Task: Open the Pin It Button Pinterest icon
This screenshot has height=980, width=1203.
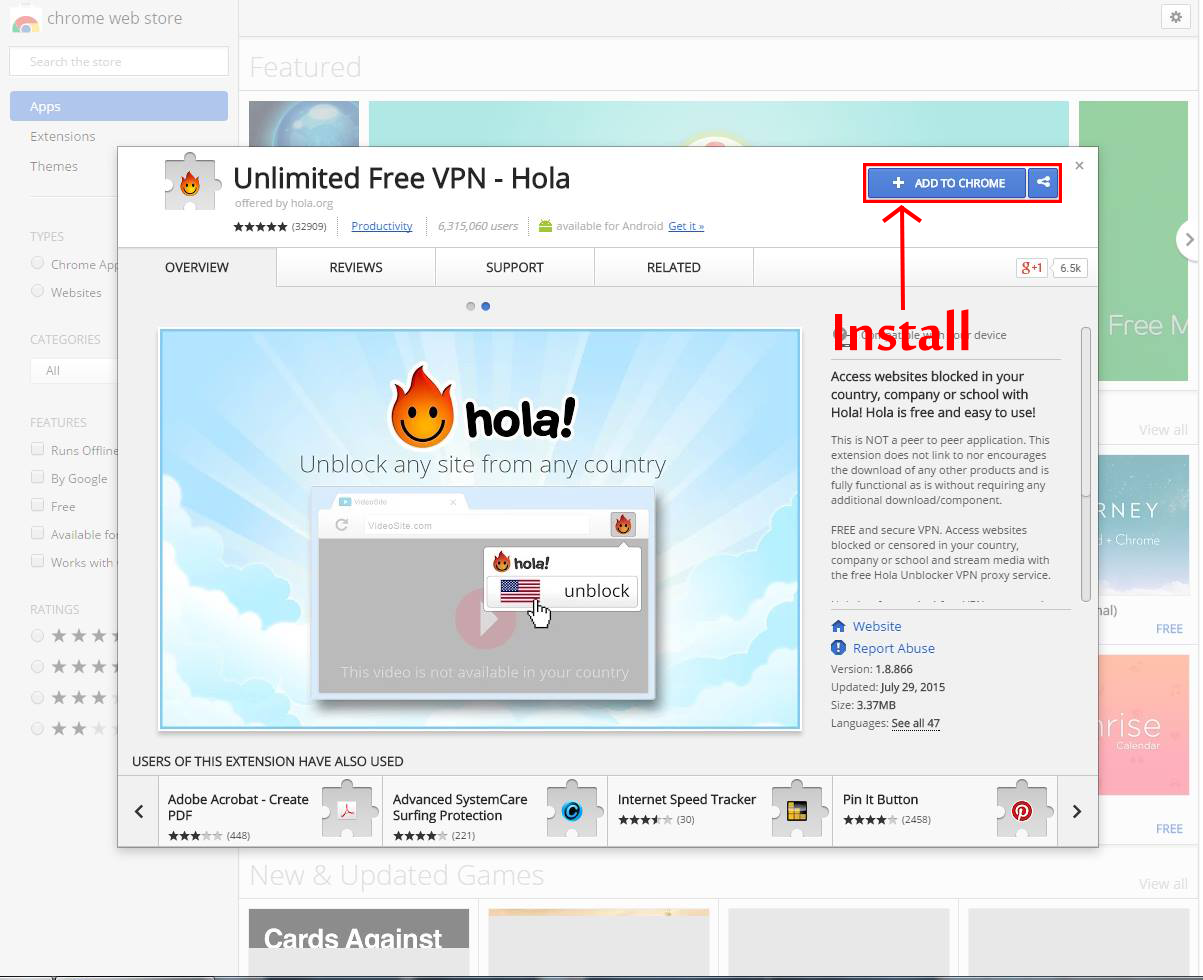Action: (1021, 811)
